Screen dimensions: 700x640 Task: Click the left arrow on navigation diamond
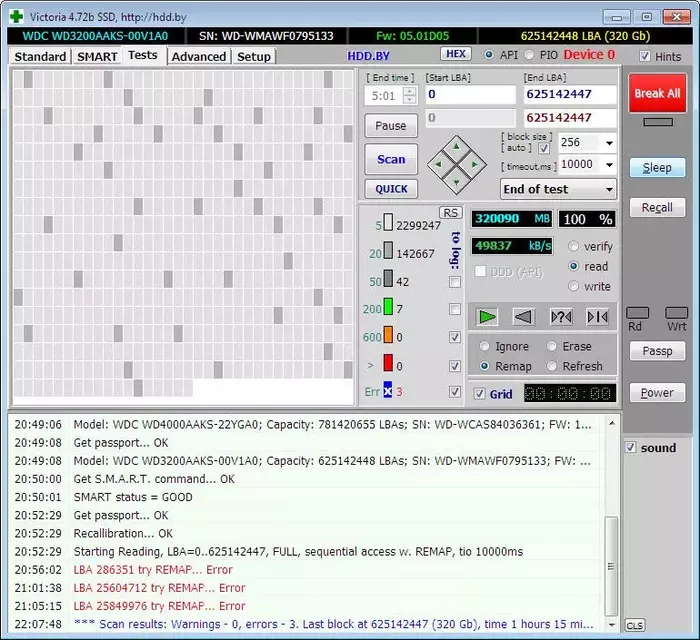(x=438, y=164)
